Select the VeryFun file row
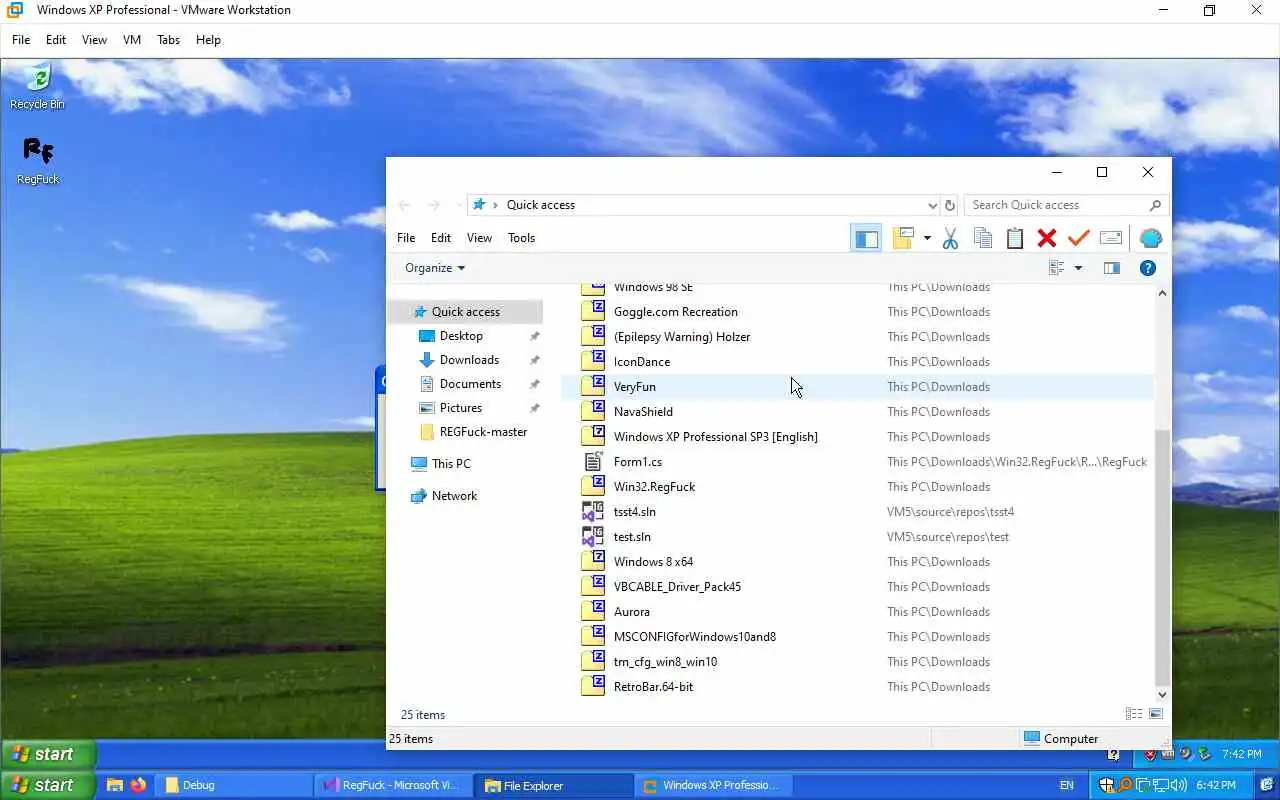The width and height of the screenshot is (1280, 800). point(857,386)
